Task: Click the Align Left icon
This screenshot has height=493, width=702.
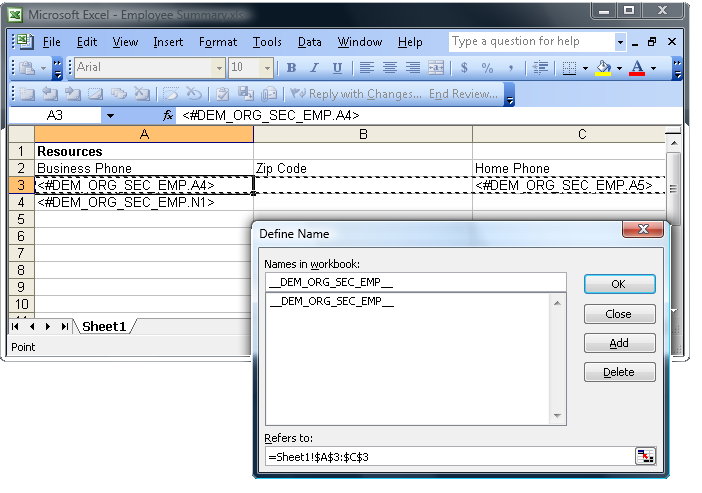Action: [367, 68]
